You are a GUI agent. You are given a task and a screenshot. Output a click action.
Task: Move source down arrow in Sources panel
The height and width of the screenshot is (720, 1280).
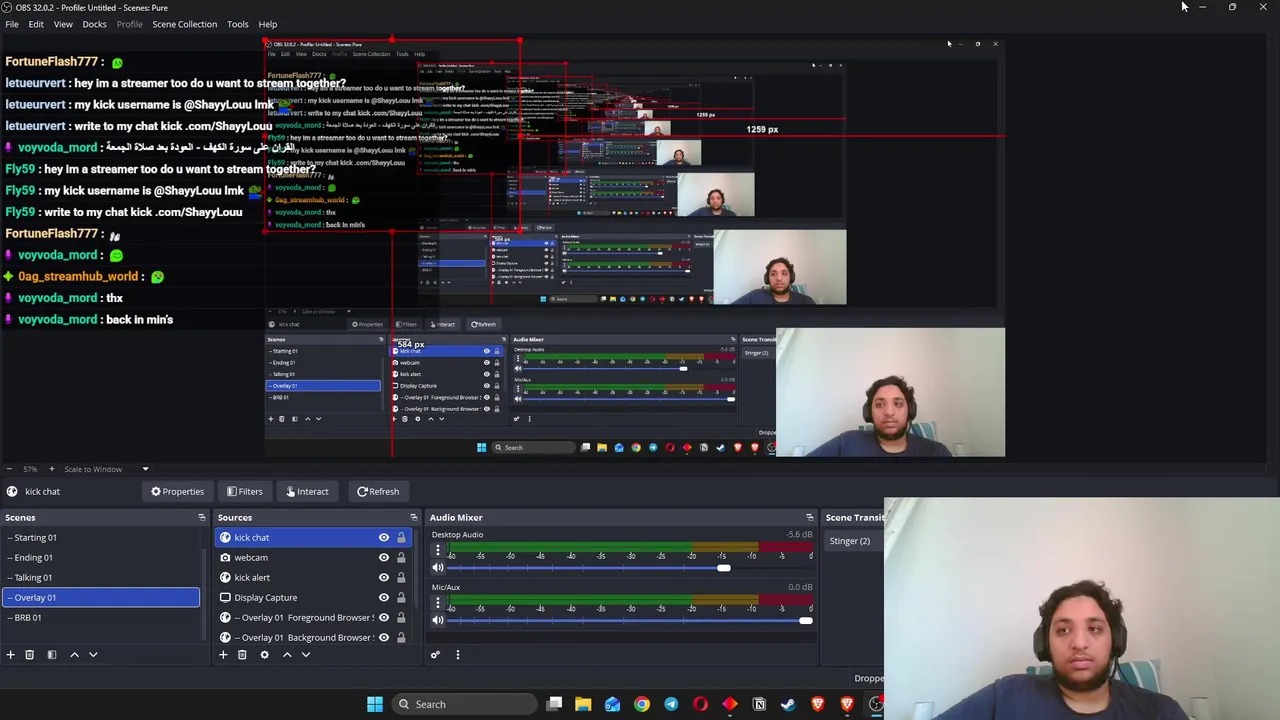pos(306,655)
